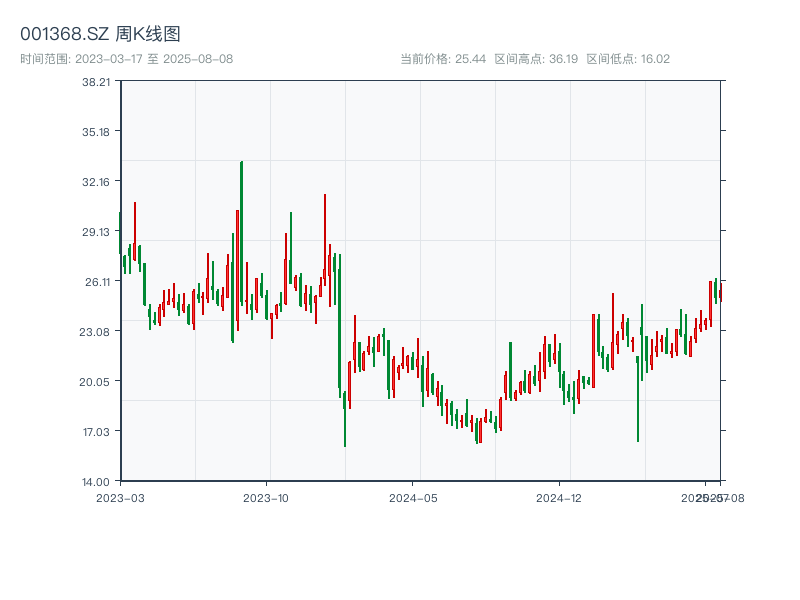Click the y-axis value 32.16
The height and width of the screenshot is (600, 800).
96,182
